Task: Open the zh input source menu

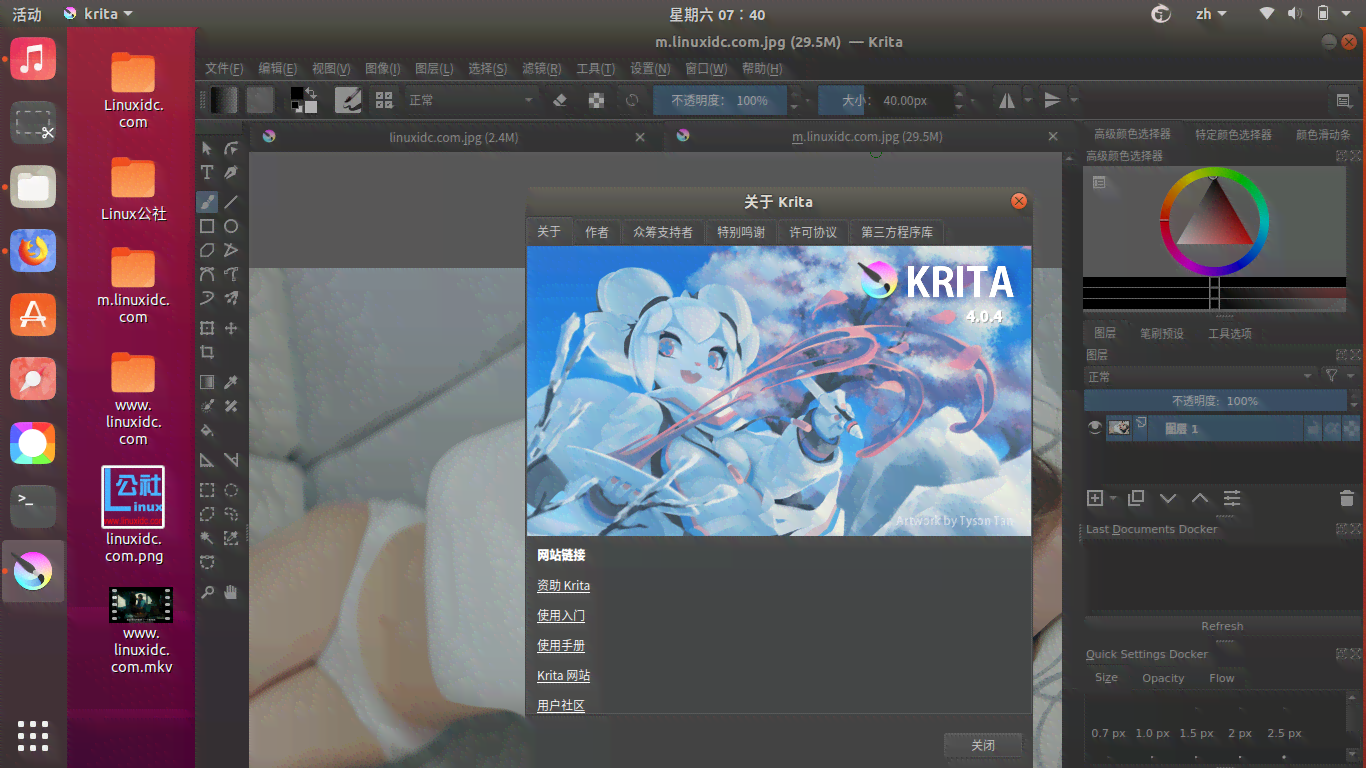Action: [x=1211, y=14]
